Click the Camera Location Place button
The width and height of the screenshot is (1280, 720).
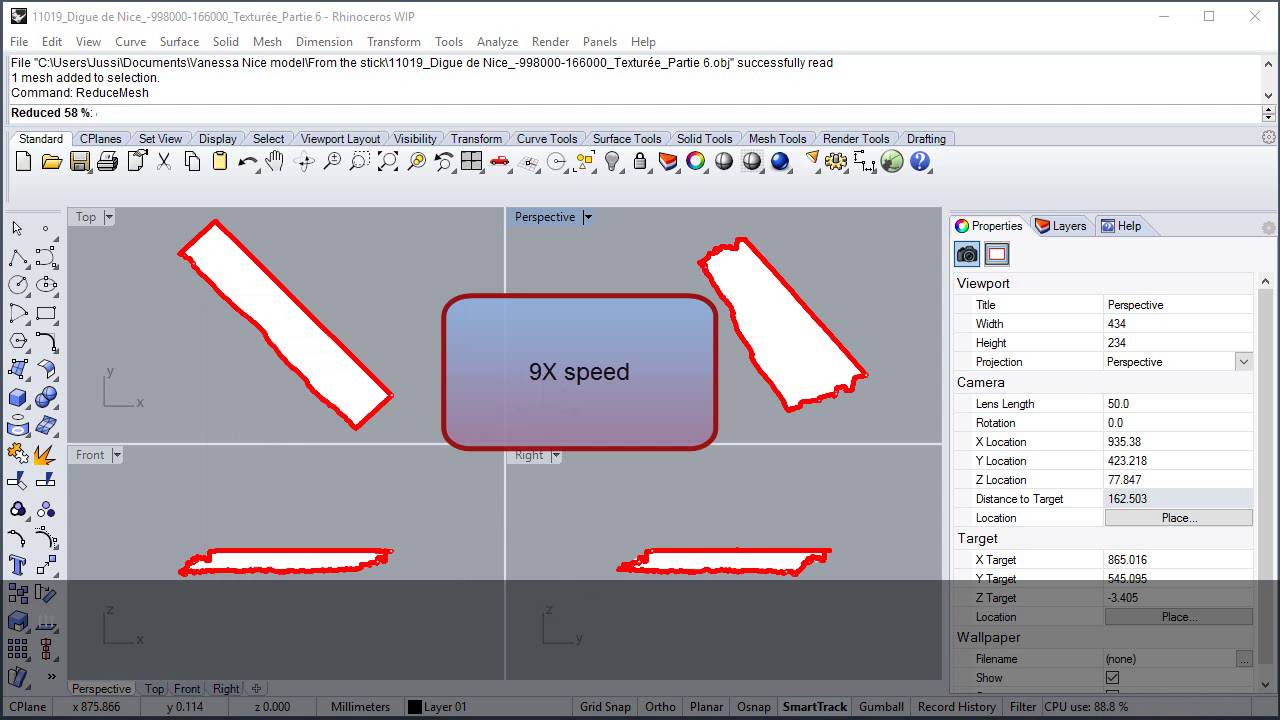click(1178, 518)
